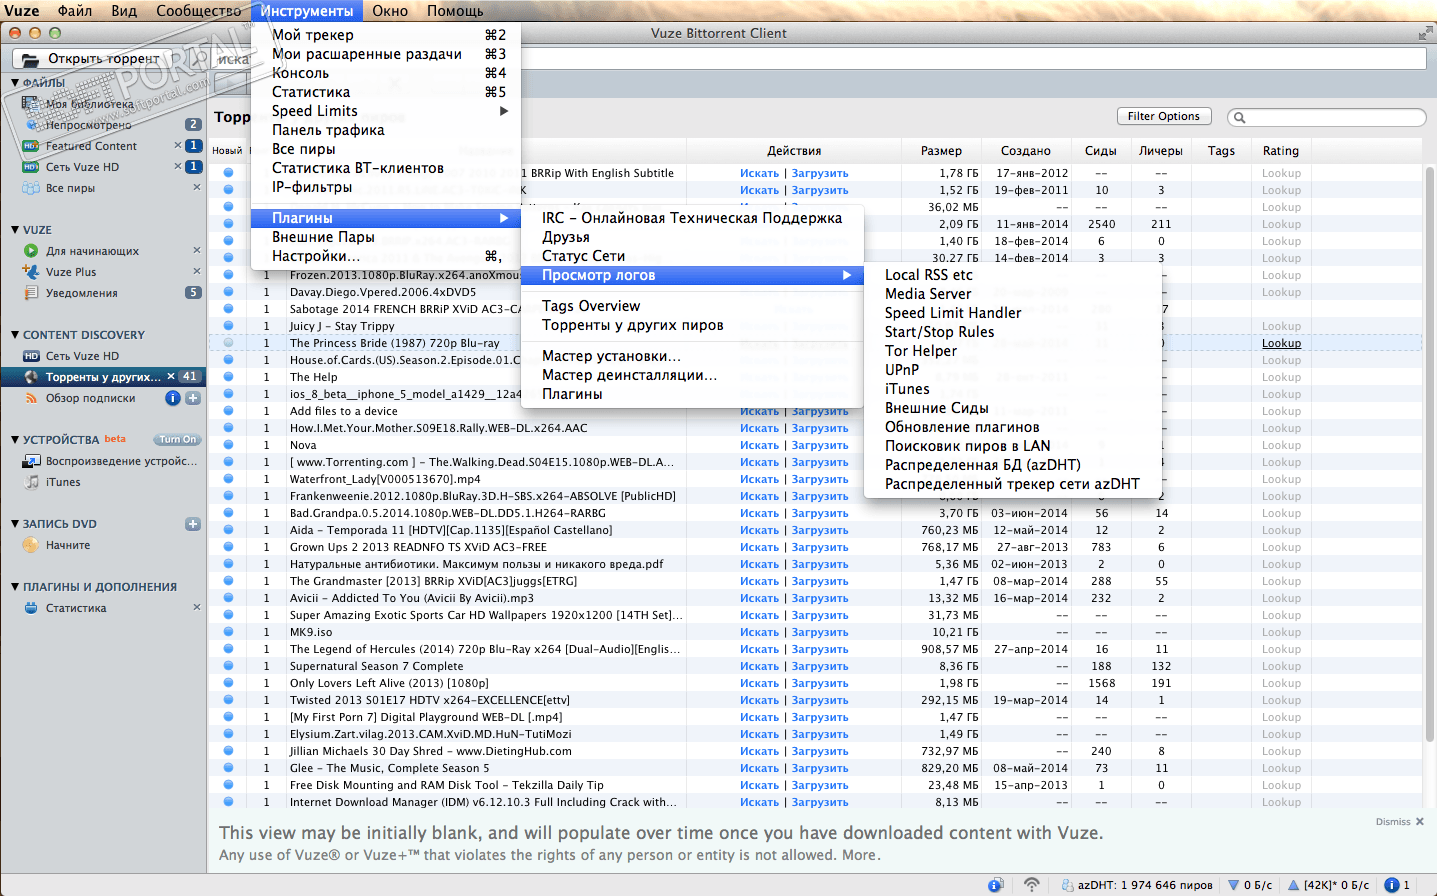Click the iTunes music note sidebar icon
Image resolution: width=1437 pixels, height=896 pixels.
tap(31, 482)
